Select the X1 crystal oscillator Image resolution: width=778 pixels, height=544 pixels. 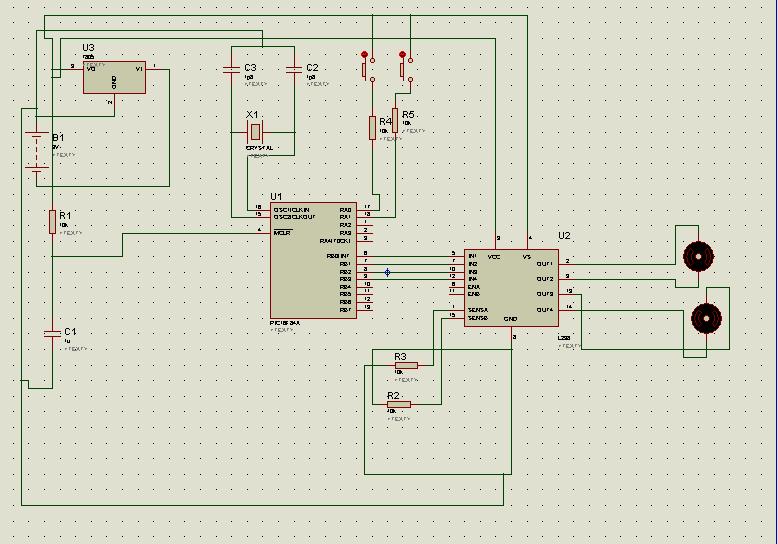pos(255,132)
